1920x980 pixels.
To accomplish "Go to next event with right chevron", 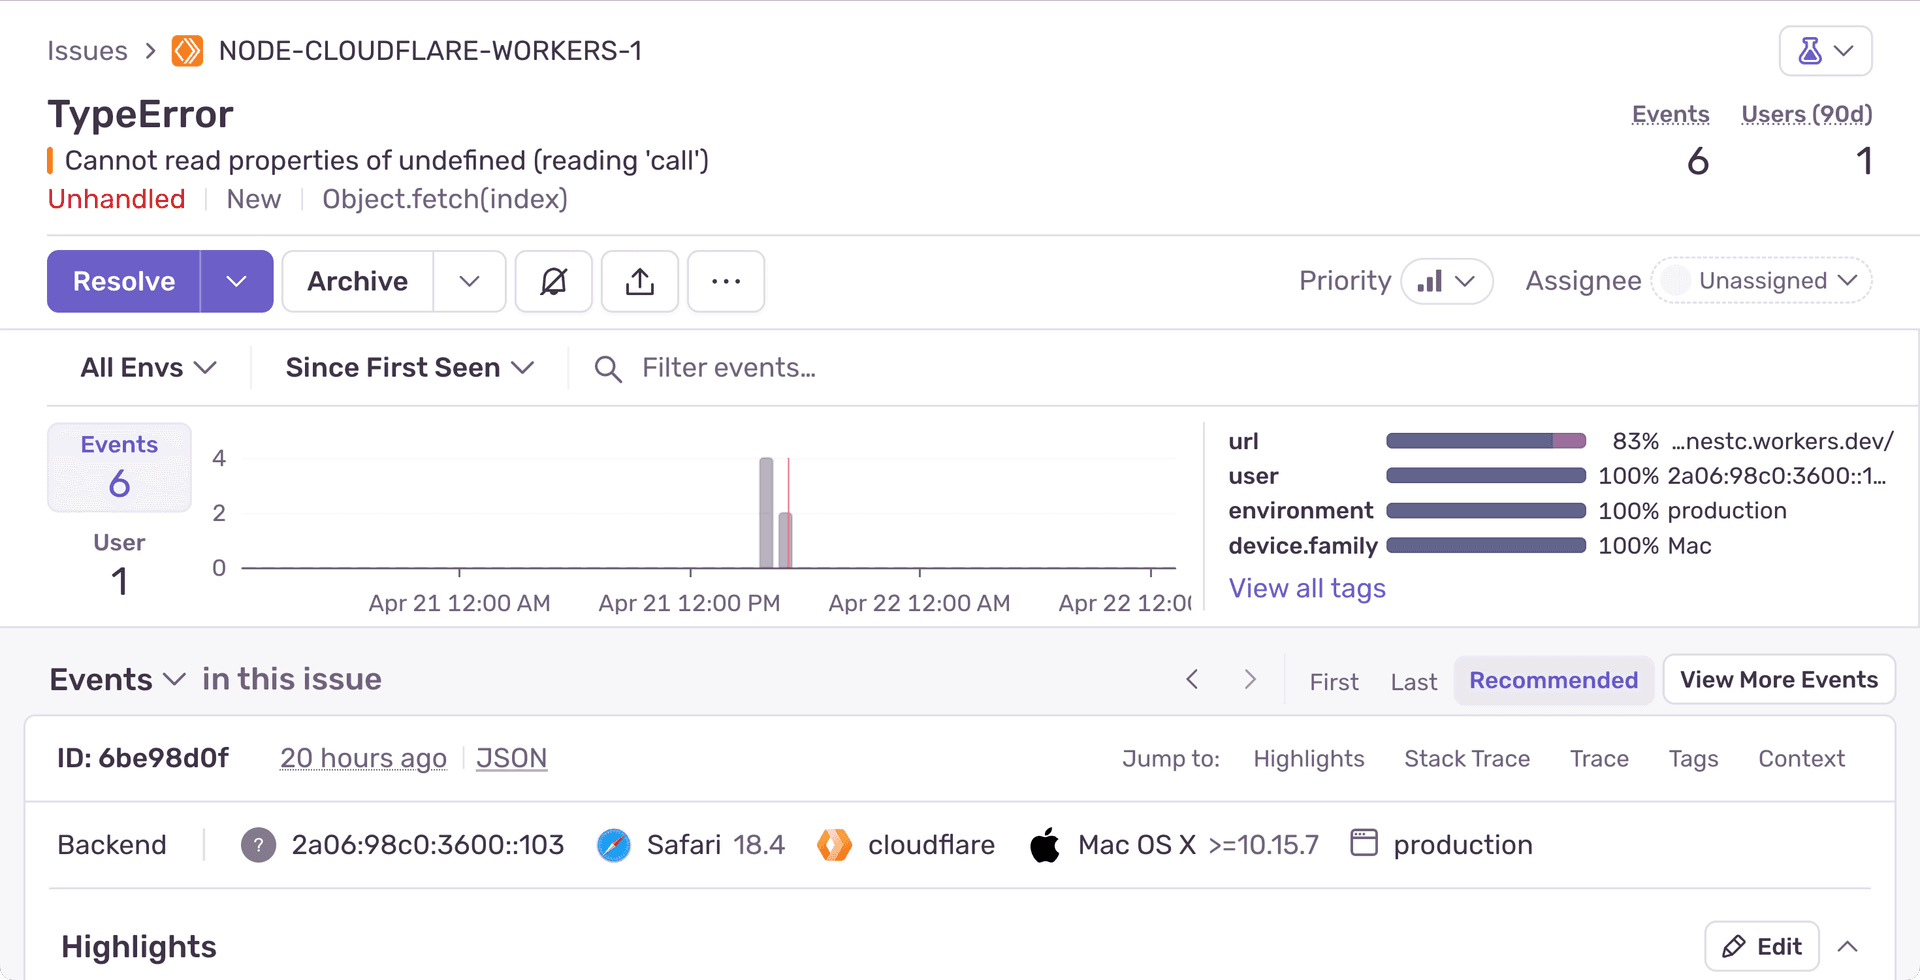I will (x=1250, y=680).
